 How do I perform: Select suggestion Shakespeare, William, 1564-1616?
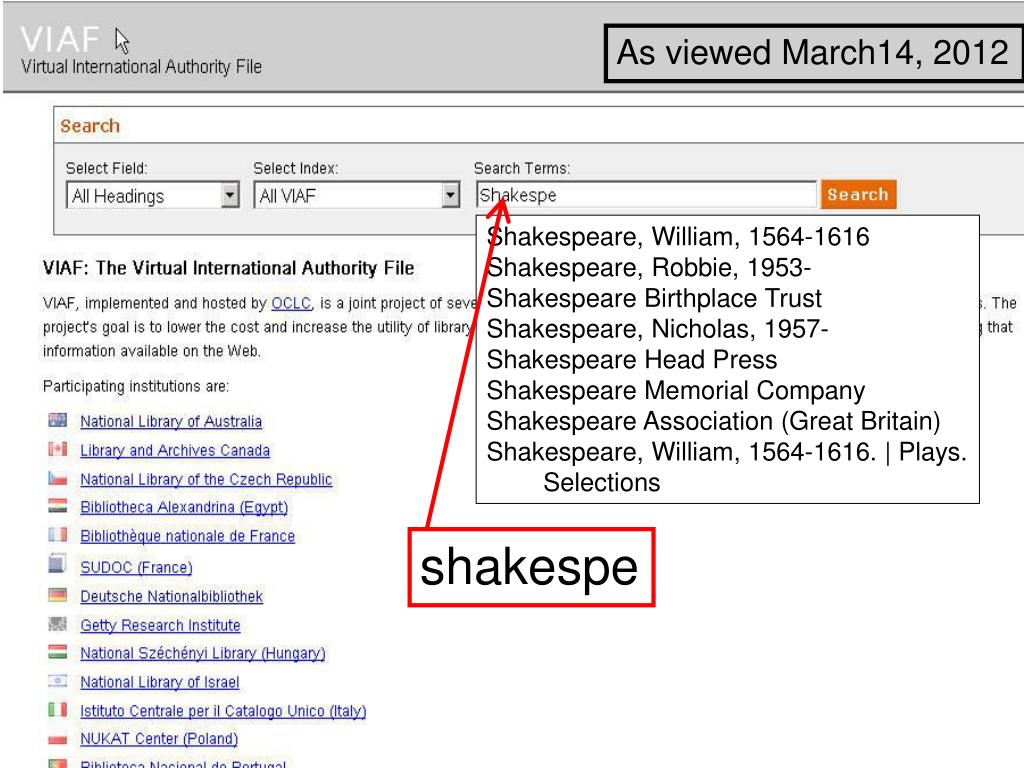coord(678,236)
